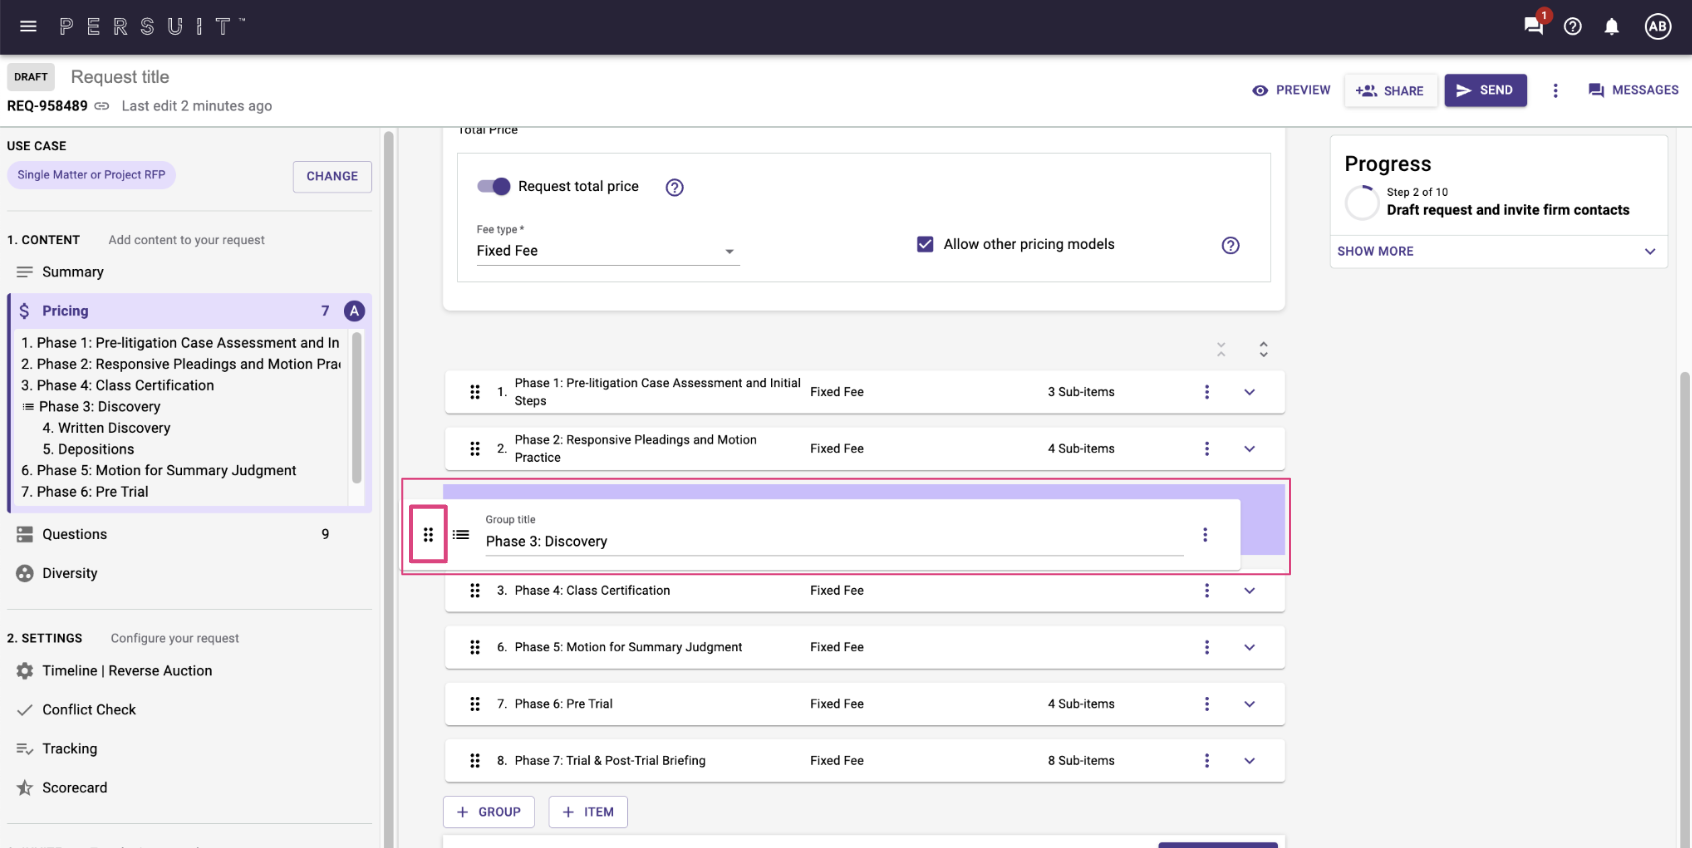Expand Phase 7: Trial & Post-Trial Briefing chevron
Viewport: 1692px width, 848px height.
(x=1250, y=761)
